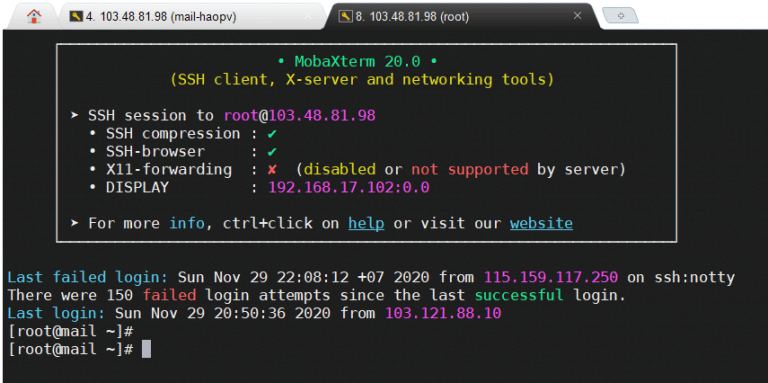The image size is (768, 383).
Task: Click the DISPLAY value 192.168.17.102:0.0
Action: pyautogui.click(x=349, y=188)
